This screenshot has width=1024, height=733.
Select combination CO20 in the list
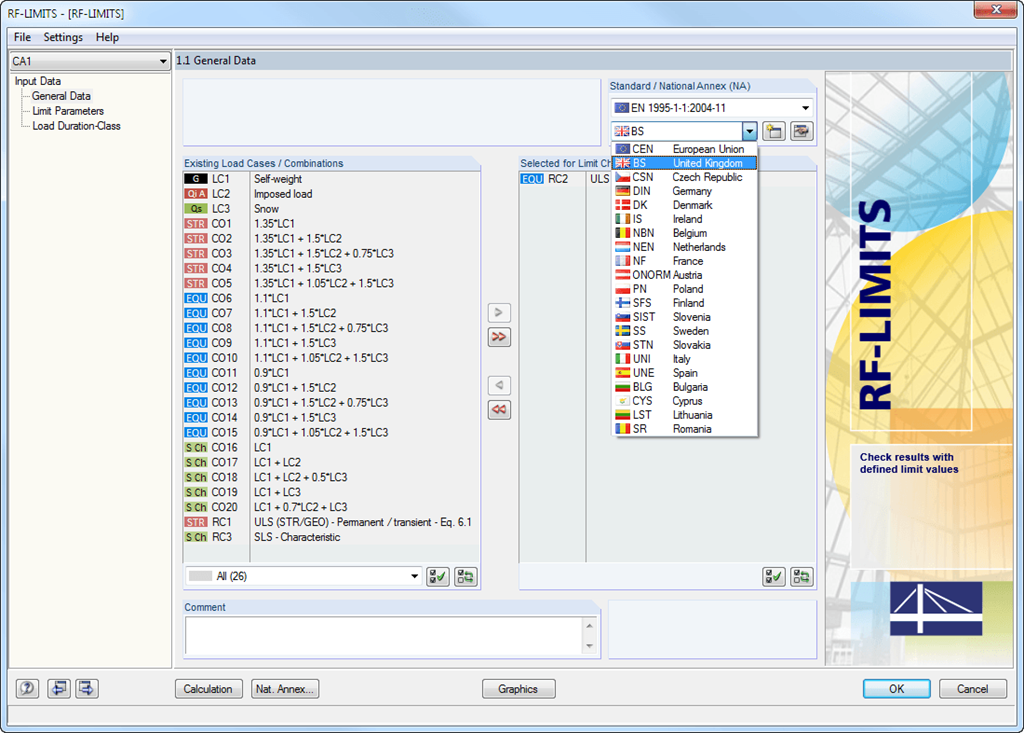tap(332, 507)
